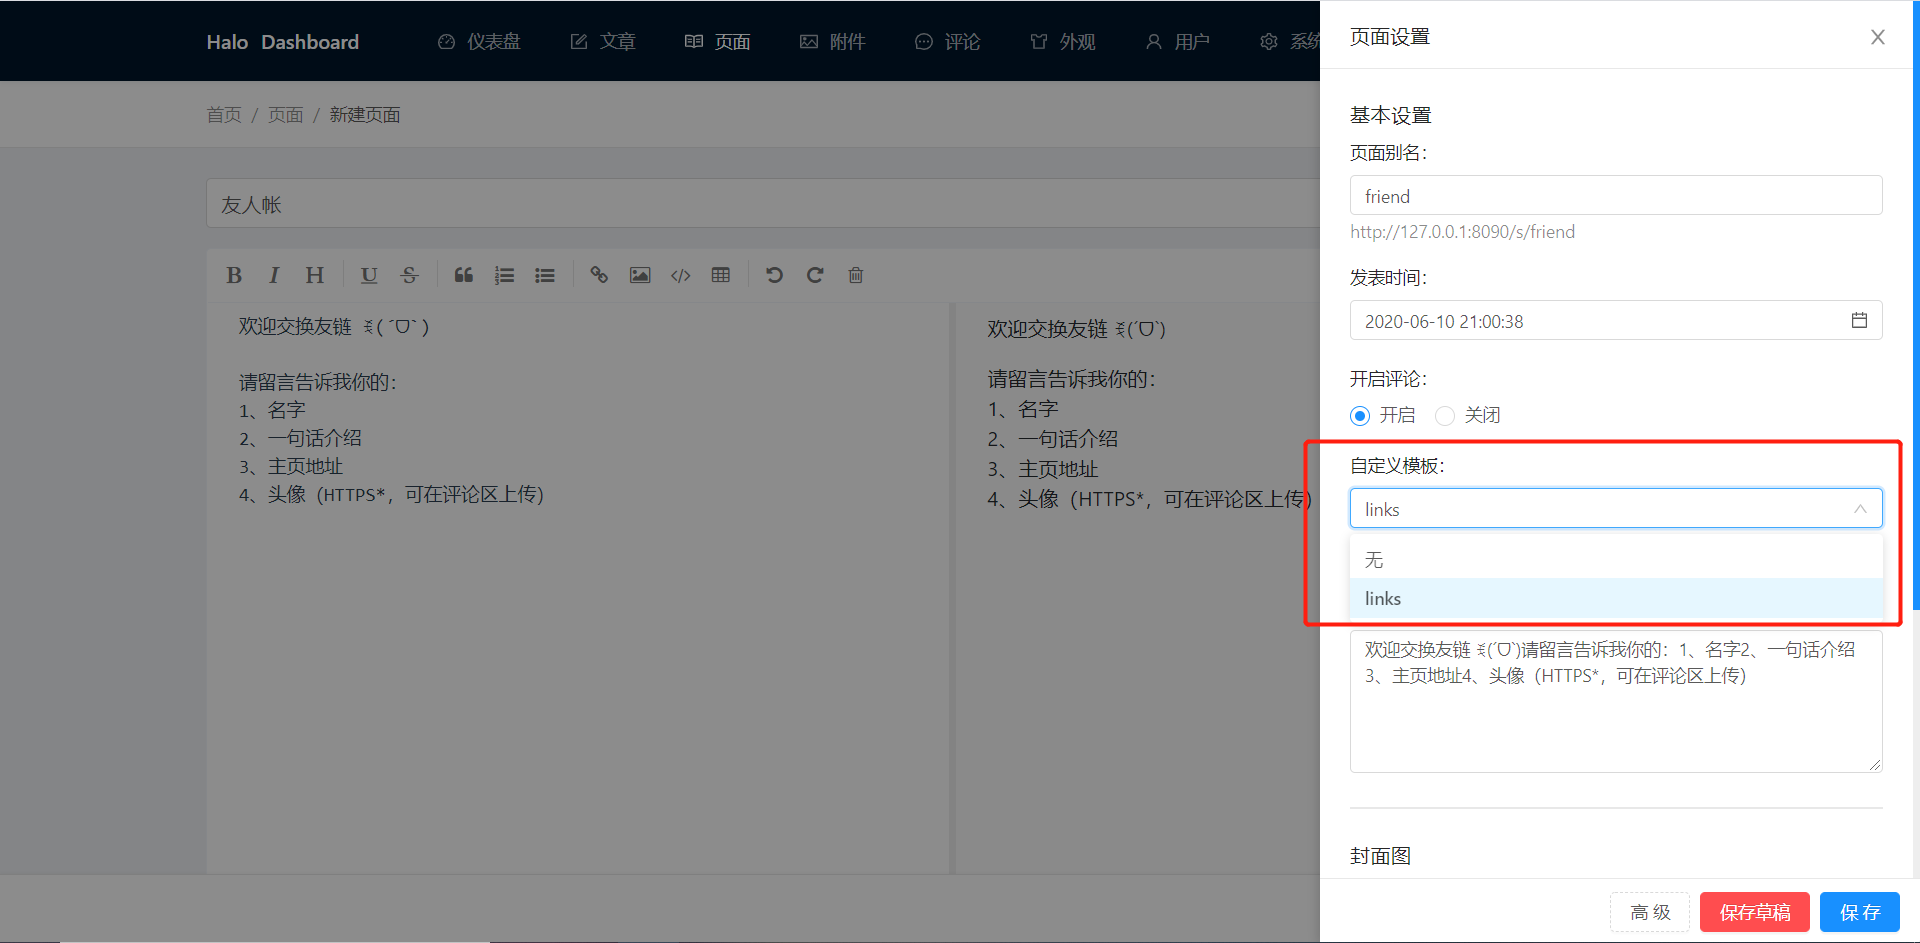1920x943 pixels.
Task: Open the 附件 menu
Action: click(x=833, y=42)
